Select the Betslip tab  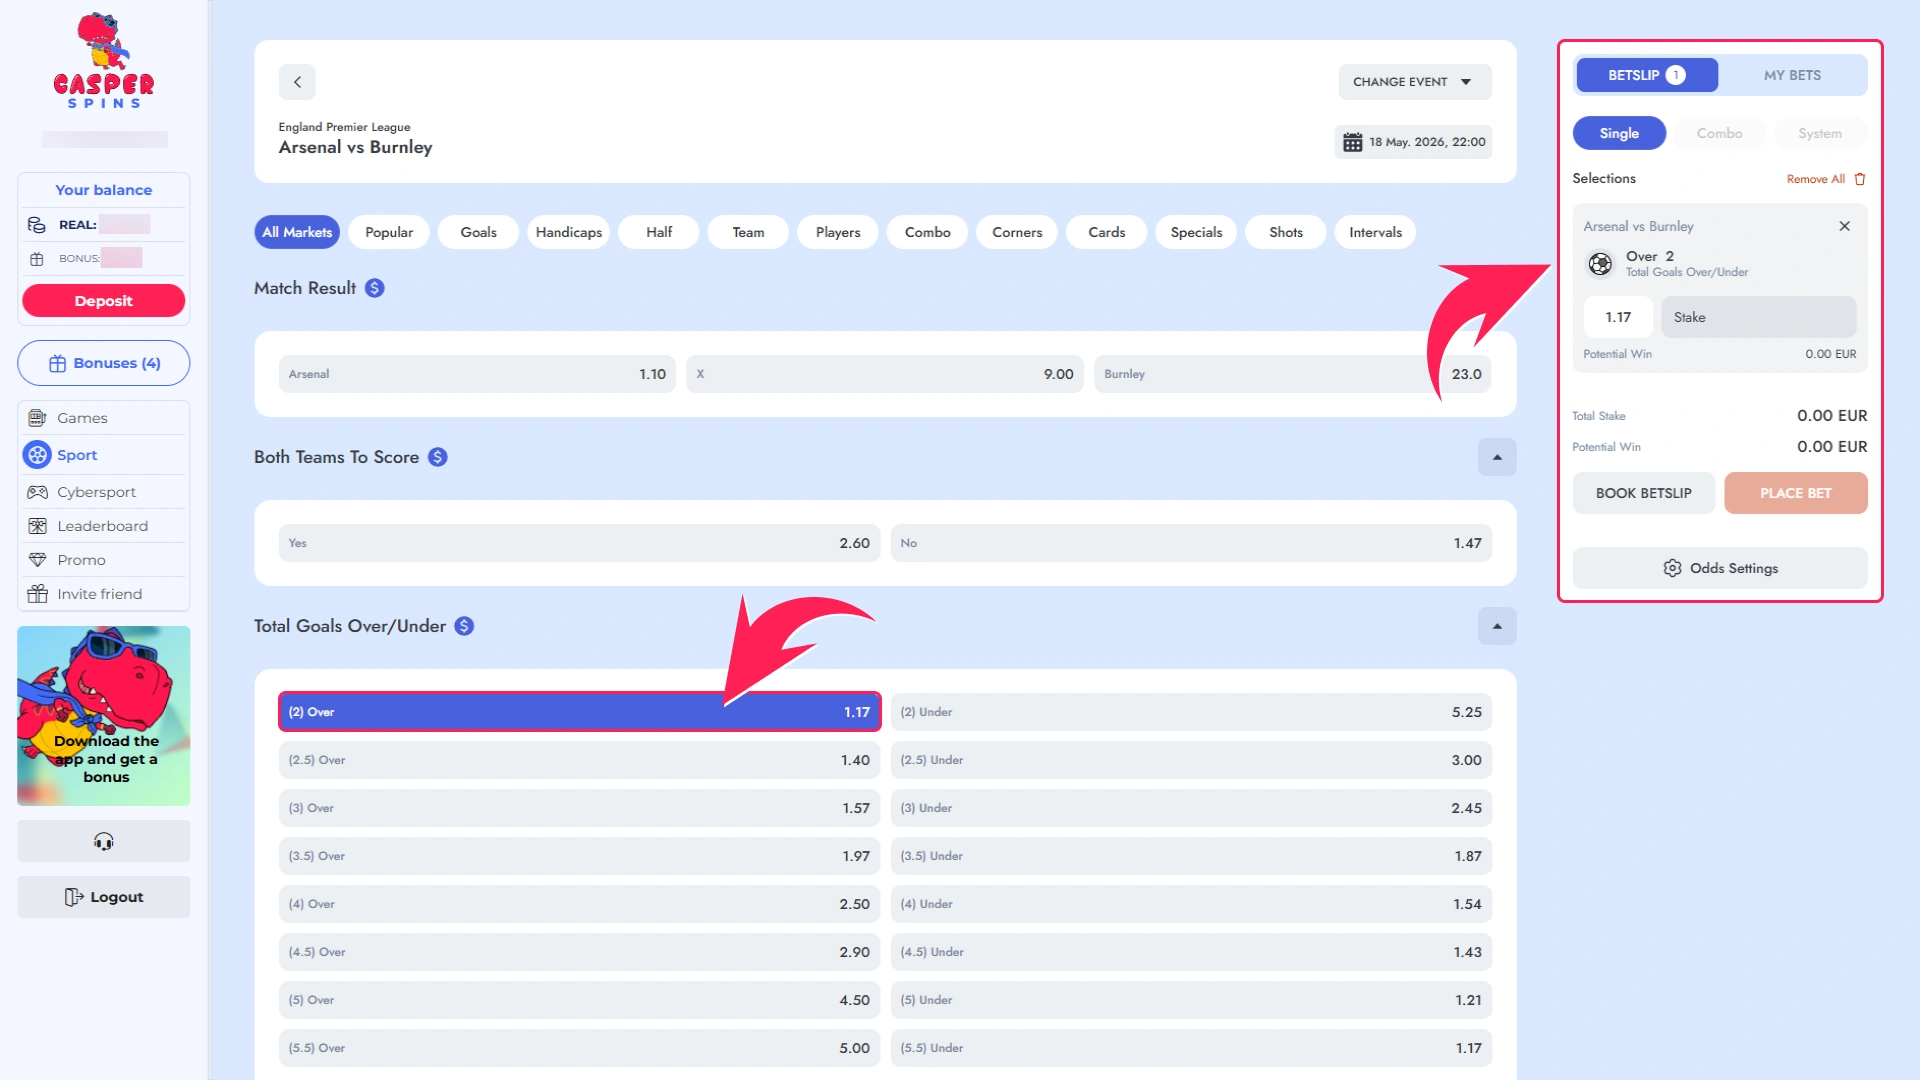(1647, 75)
